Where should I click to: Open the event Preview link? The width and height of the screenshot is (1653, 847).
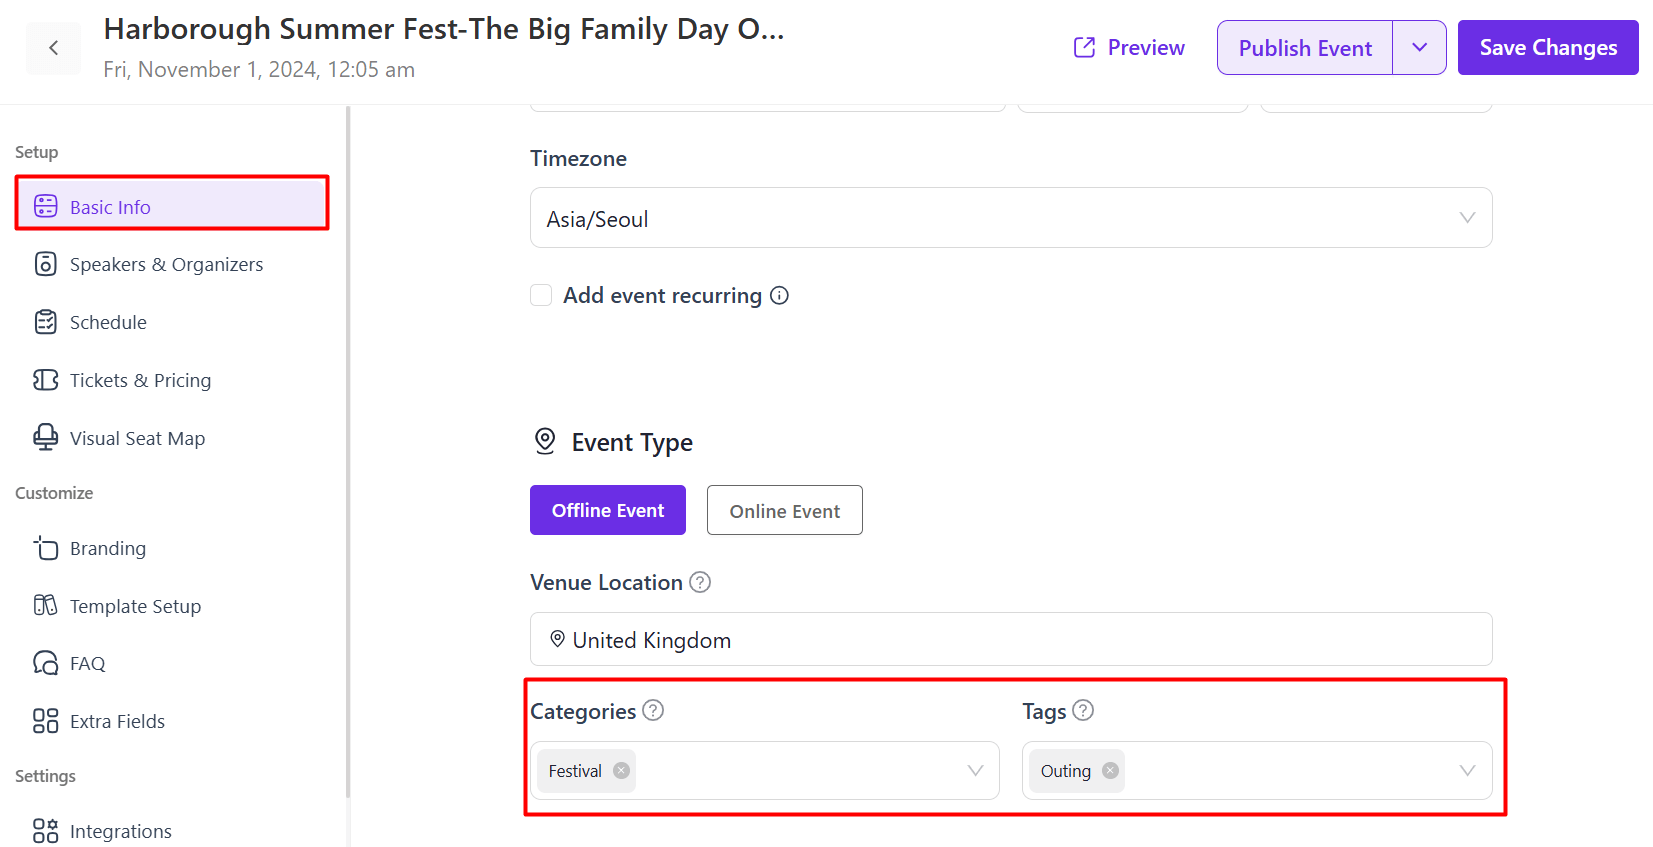(1129, 48)
